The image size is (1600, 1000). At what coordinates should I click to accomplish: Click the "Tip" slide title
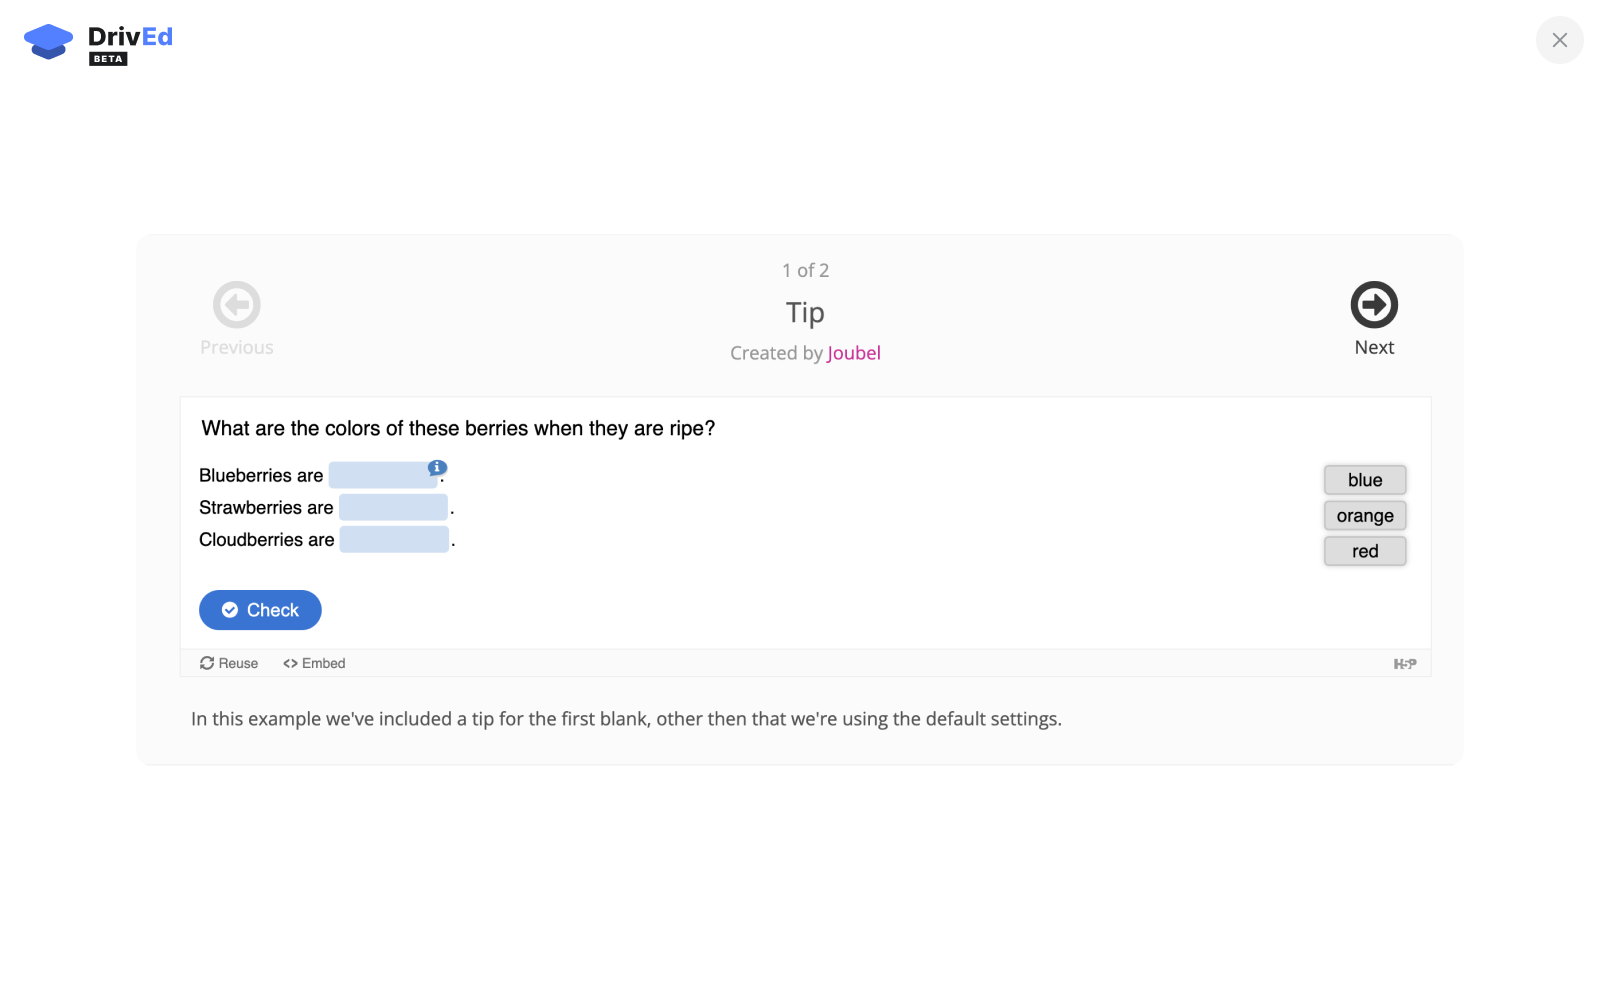click(805, 313)
